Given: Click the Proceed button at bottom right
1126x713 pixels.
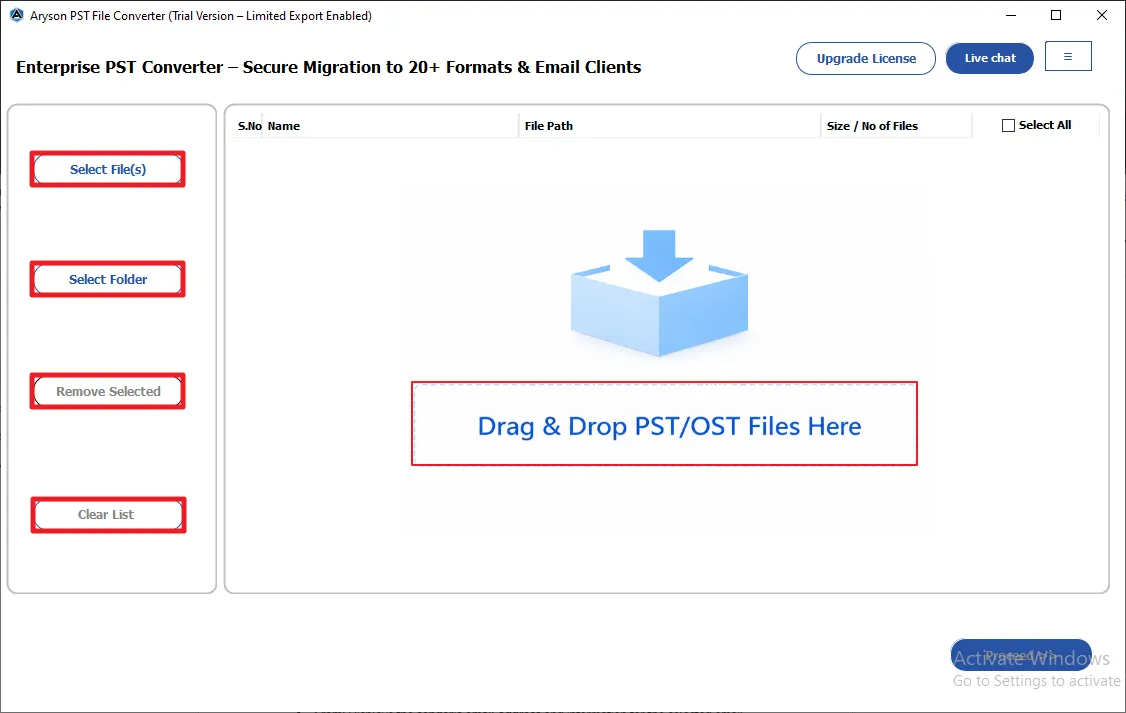Looking at the screenshot, I should pos(1020,655).
